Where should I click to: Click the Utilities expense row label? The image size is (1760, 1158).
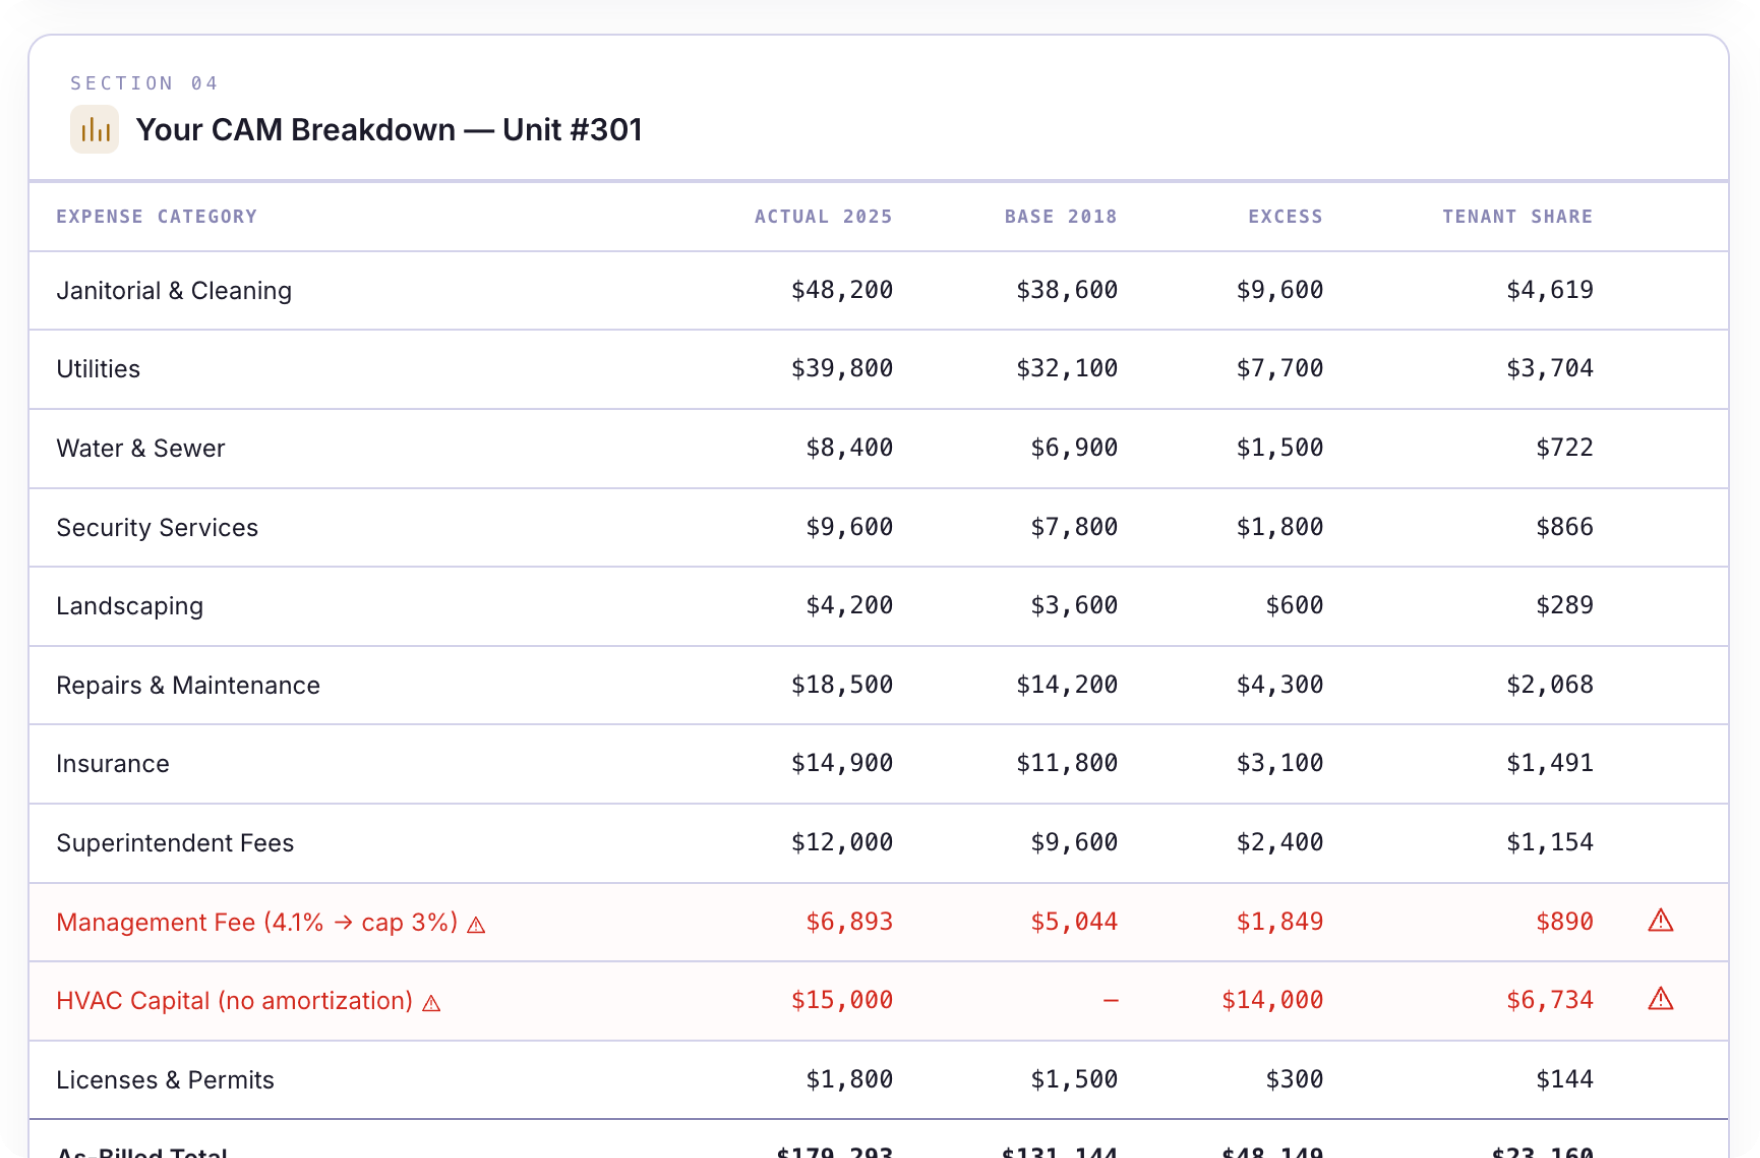pyautogui.click(x=98, y=369)
